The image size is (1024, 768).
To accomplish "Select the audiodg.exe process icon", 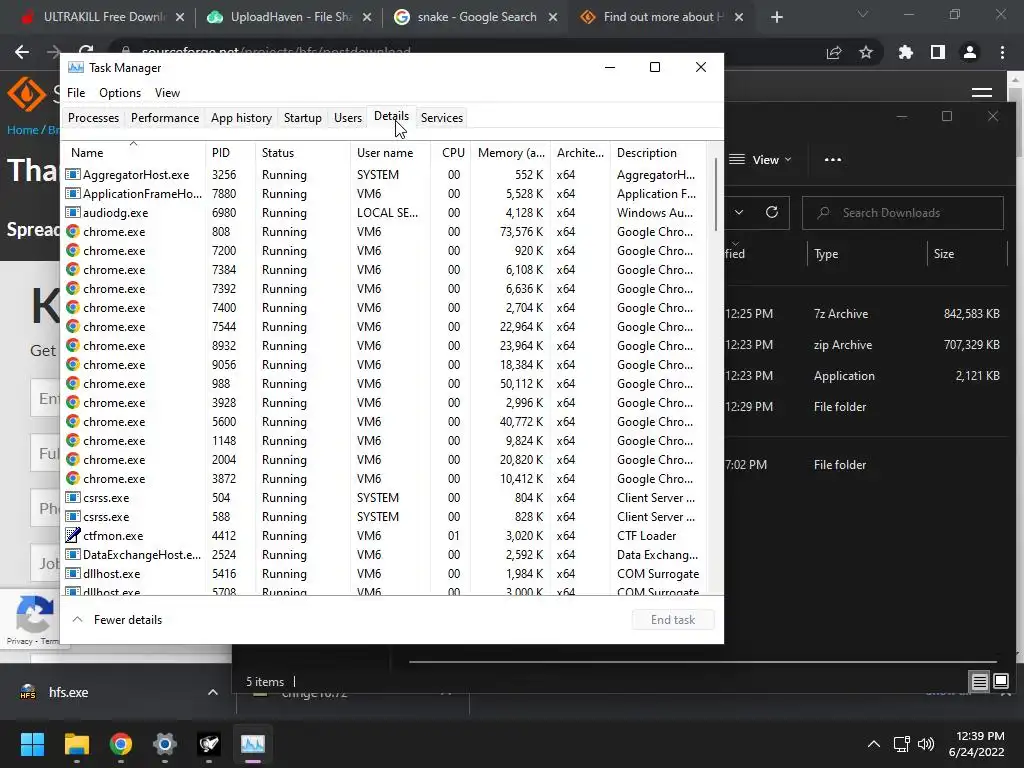I will [x=72, y=212].
